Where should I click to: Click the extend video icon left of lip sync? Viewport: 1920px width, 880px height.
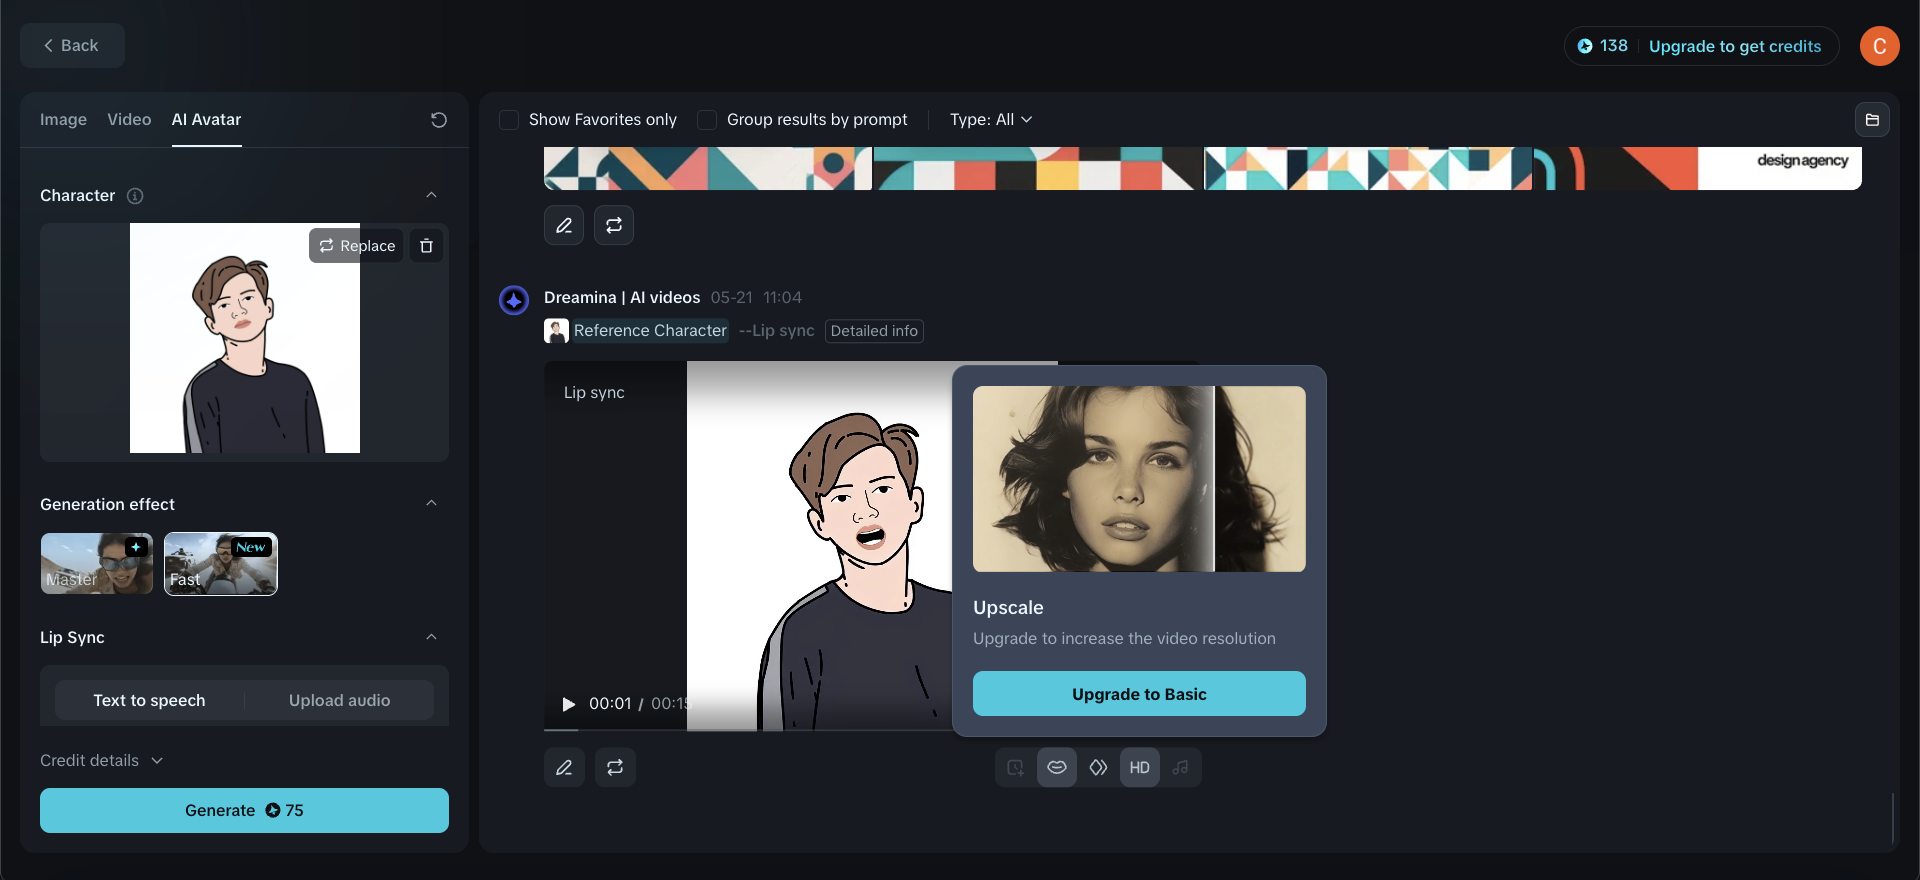click(x=1015, y=767)
